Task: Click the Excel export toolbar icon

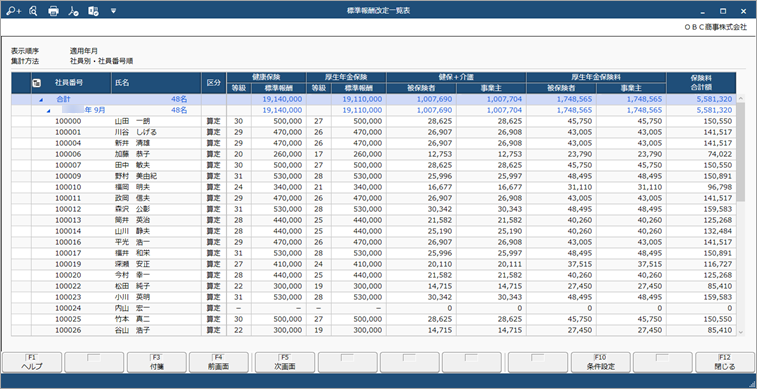Action: [x=94, y=10]
